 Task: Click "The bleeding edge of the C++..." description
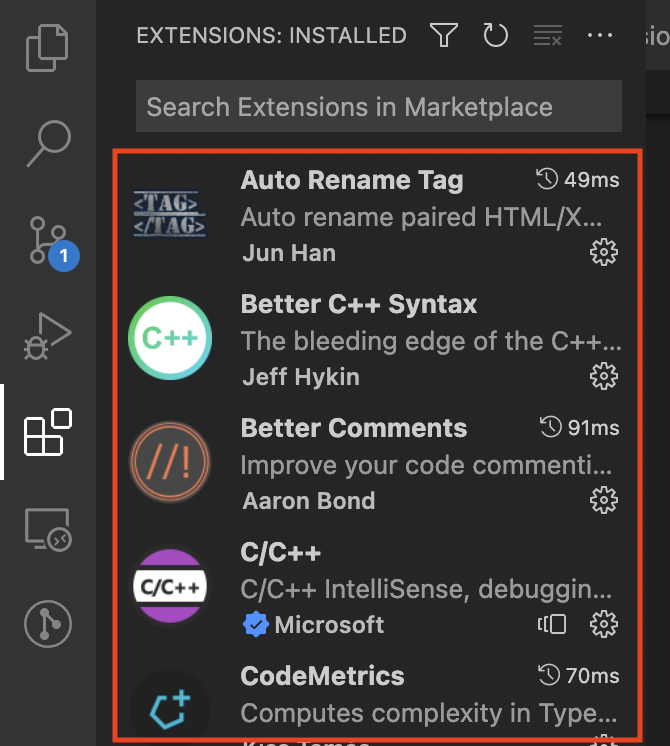[x=431, y=341]
